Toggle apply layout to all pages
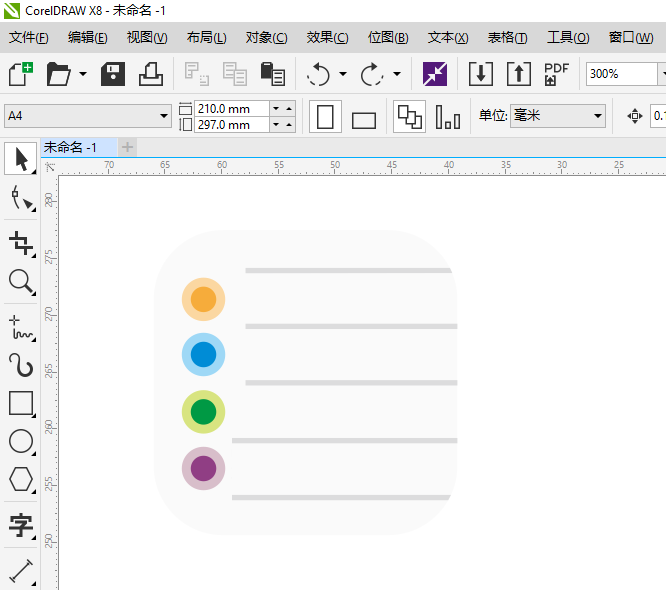The width and height of the screenshot is (666, 590). tap(409, 117)
